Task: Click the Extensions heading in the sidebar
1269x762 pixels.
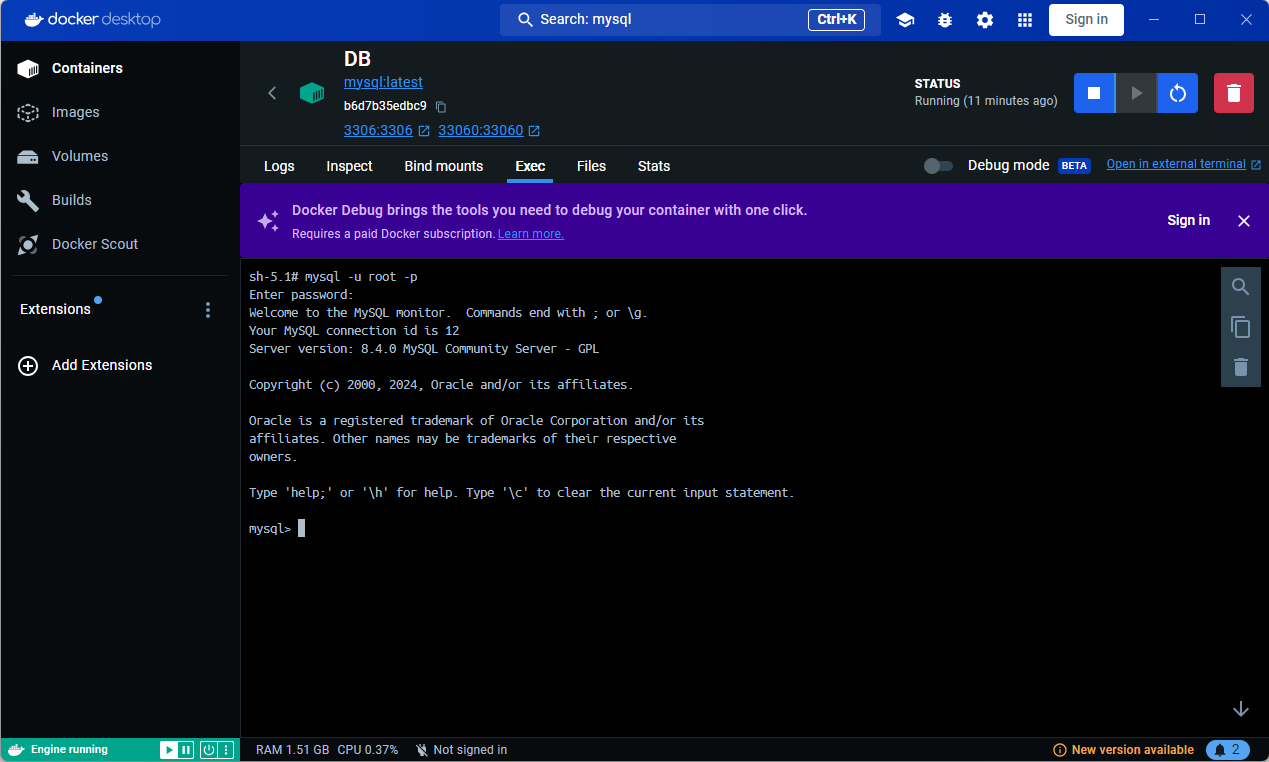Action: [x=55, y=310]
